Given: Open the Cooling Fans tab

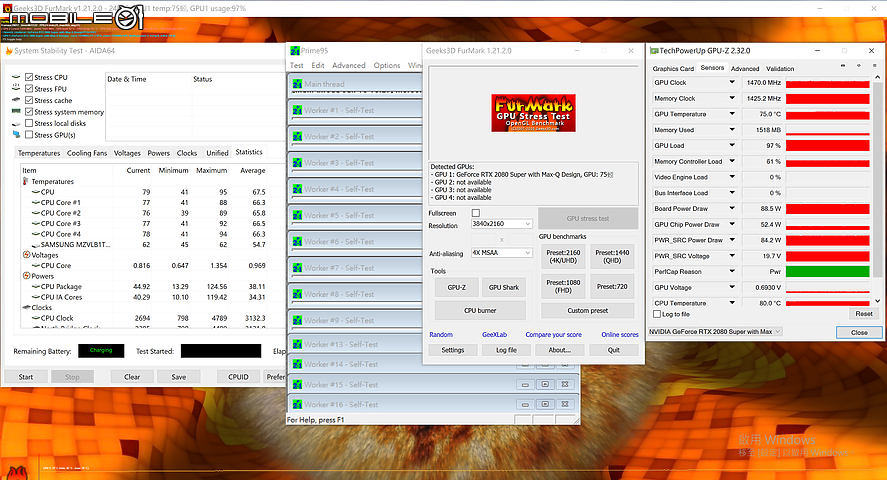Looking at the screenshot, I should click(87, 153).
